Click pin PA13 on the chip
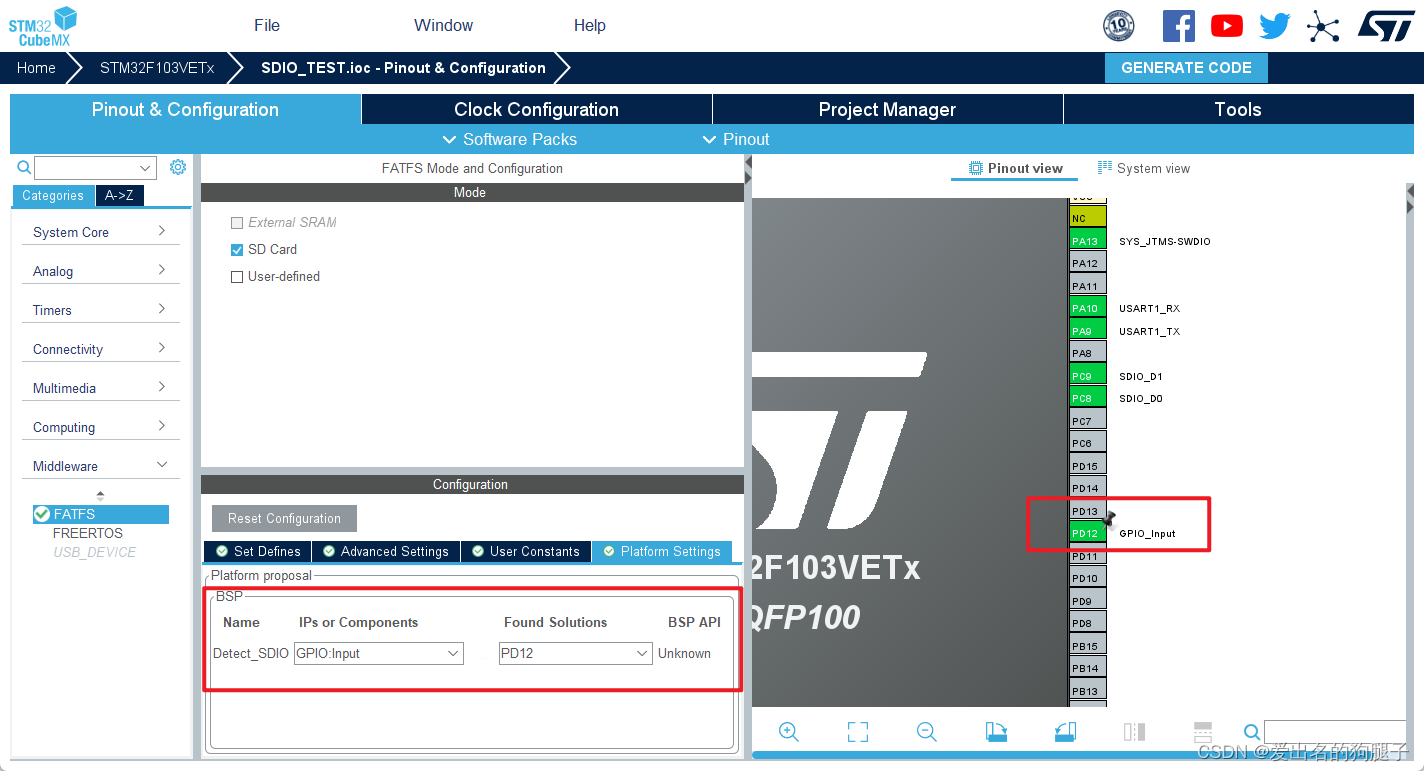Viewport: 1424px width, 771px height. [x=1087, y=241]
